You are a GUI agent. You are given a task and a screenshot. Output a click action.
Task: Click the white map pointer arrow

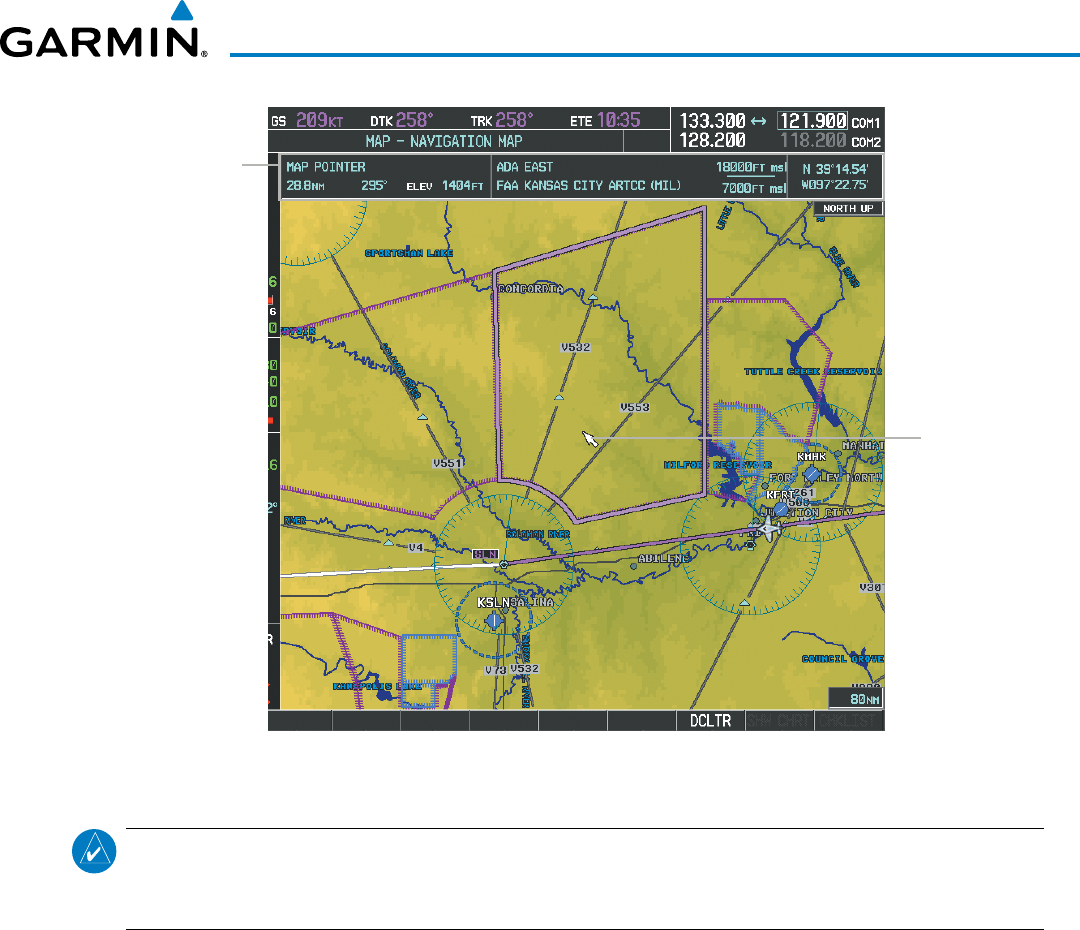590,439
